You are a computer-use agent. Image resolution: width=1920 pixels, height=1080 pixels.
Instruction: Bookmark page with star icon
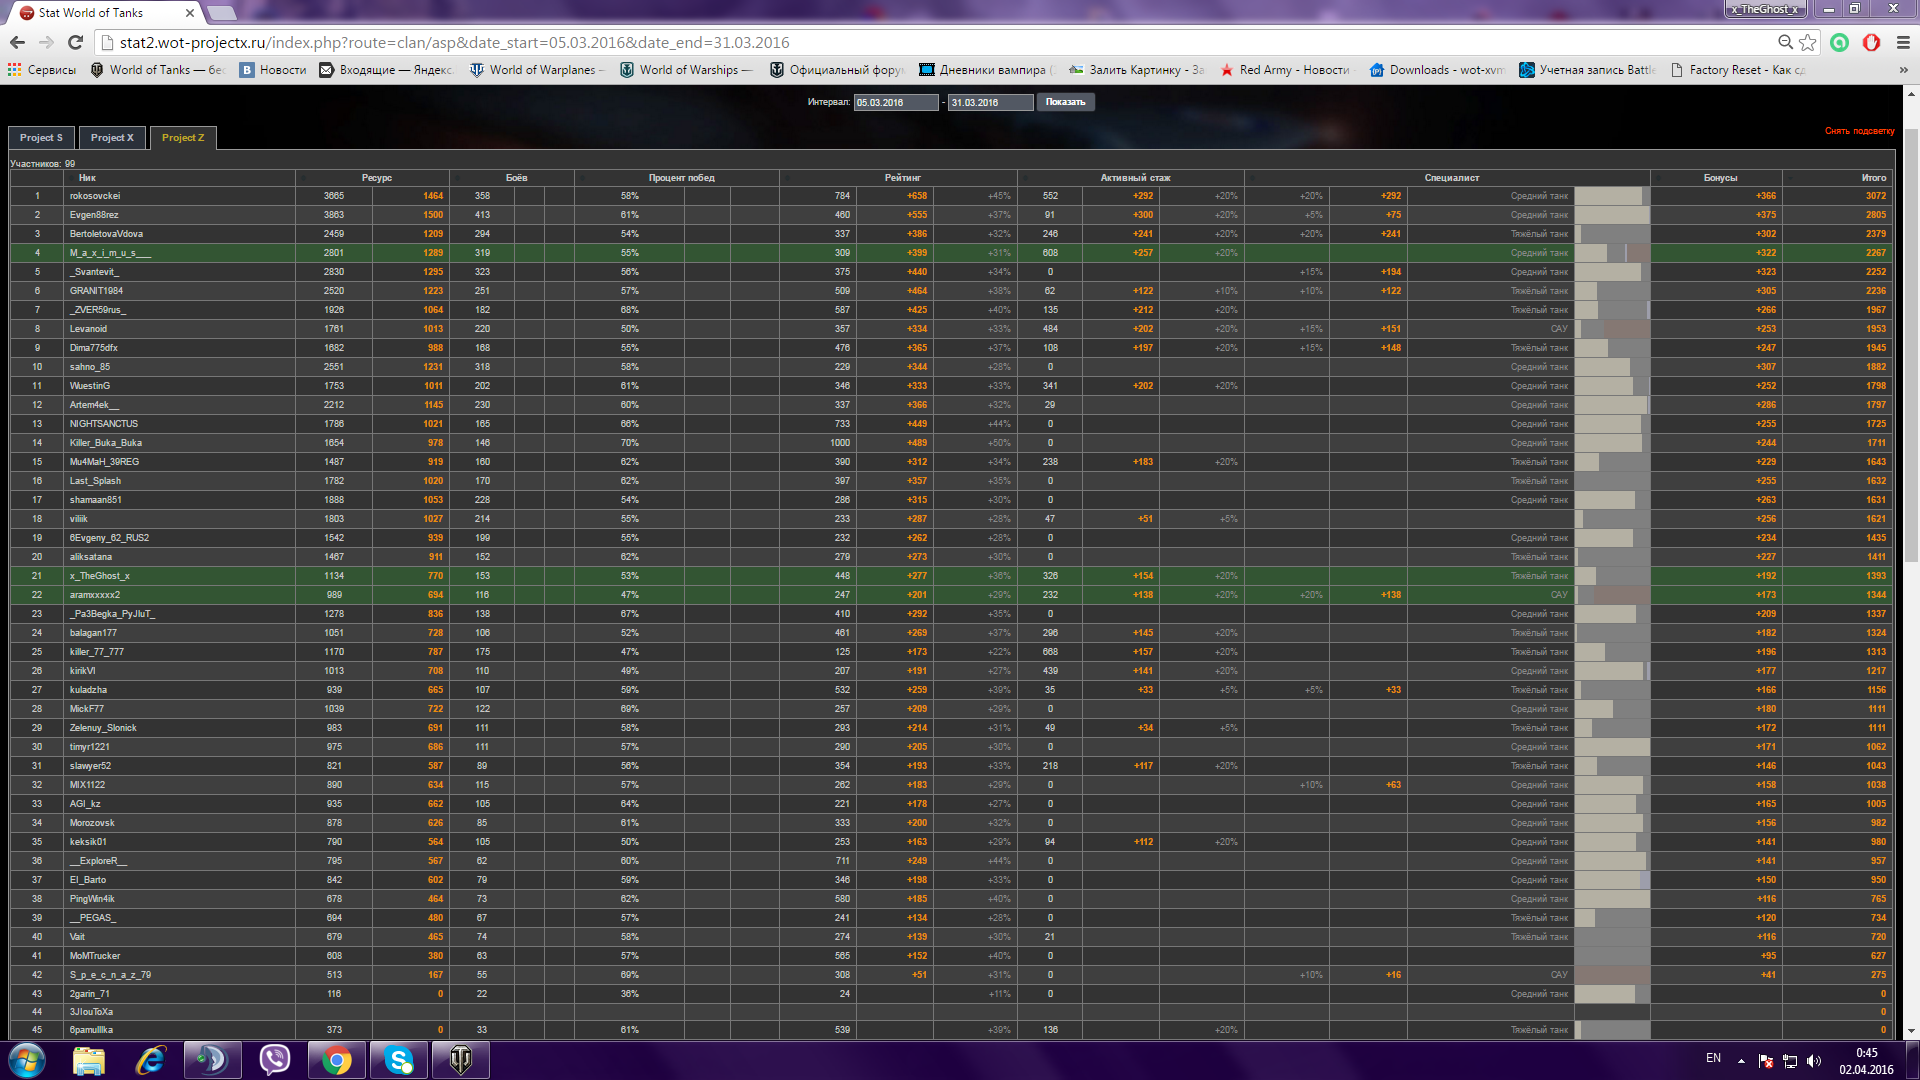click(x=1807, y=42)
